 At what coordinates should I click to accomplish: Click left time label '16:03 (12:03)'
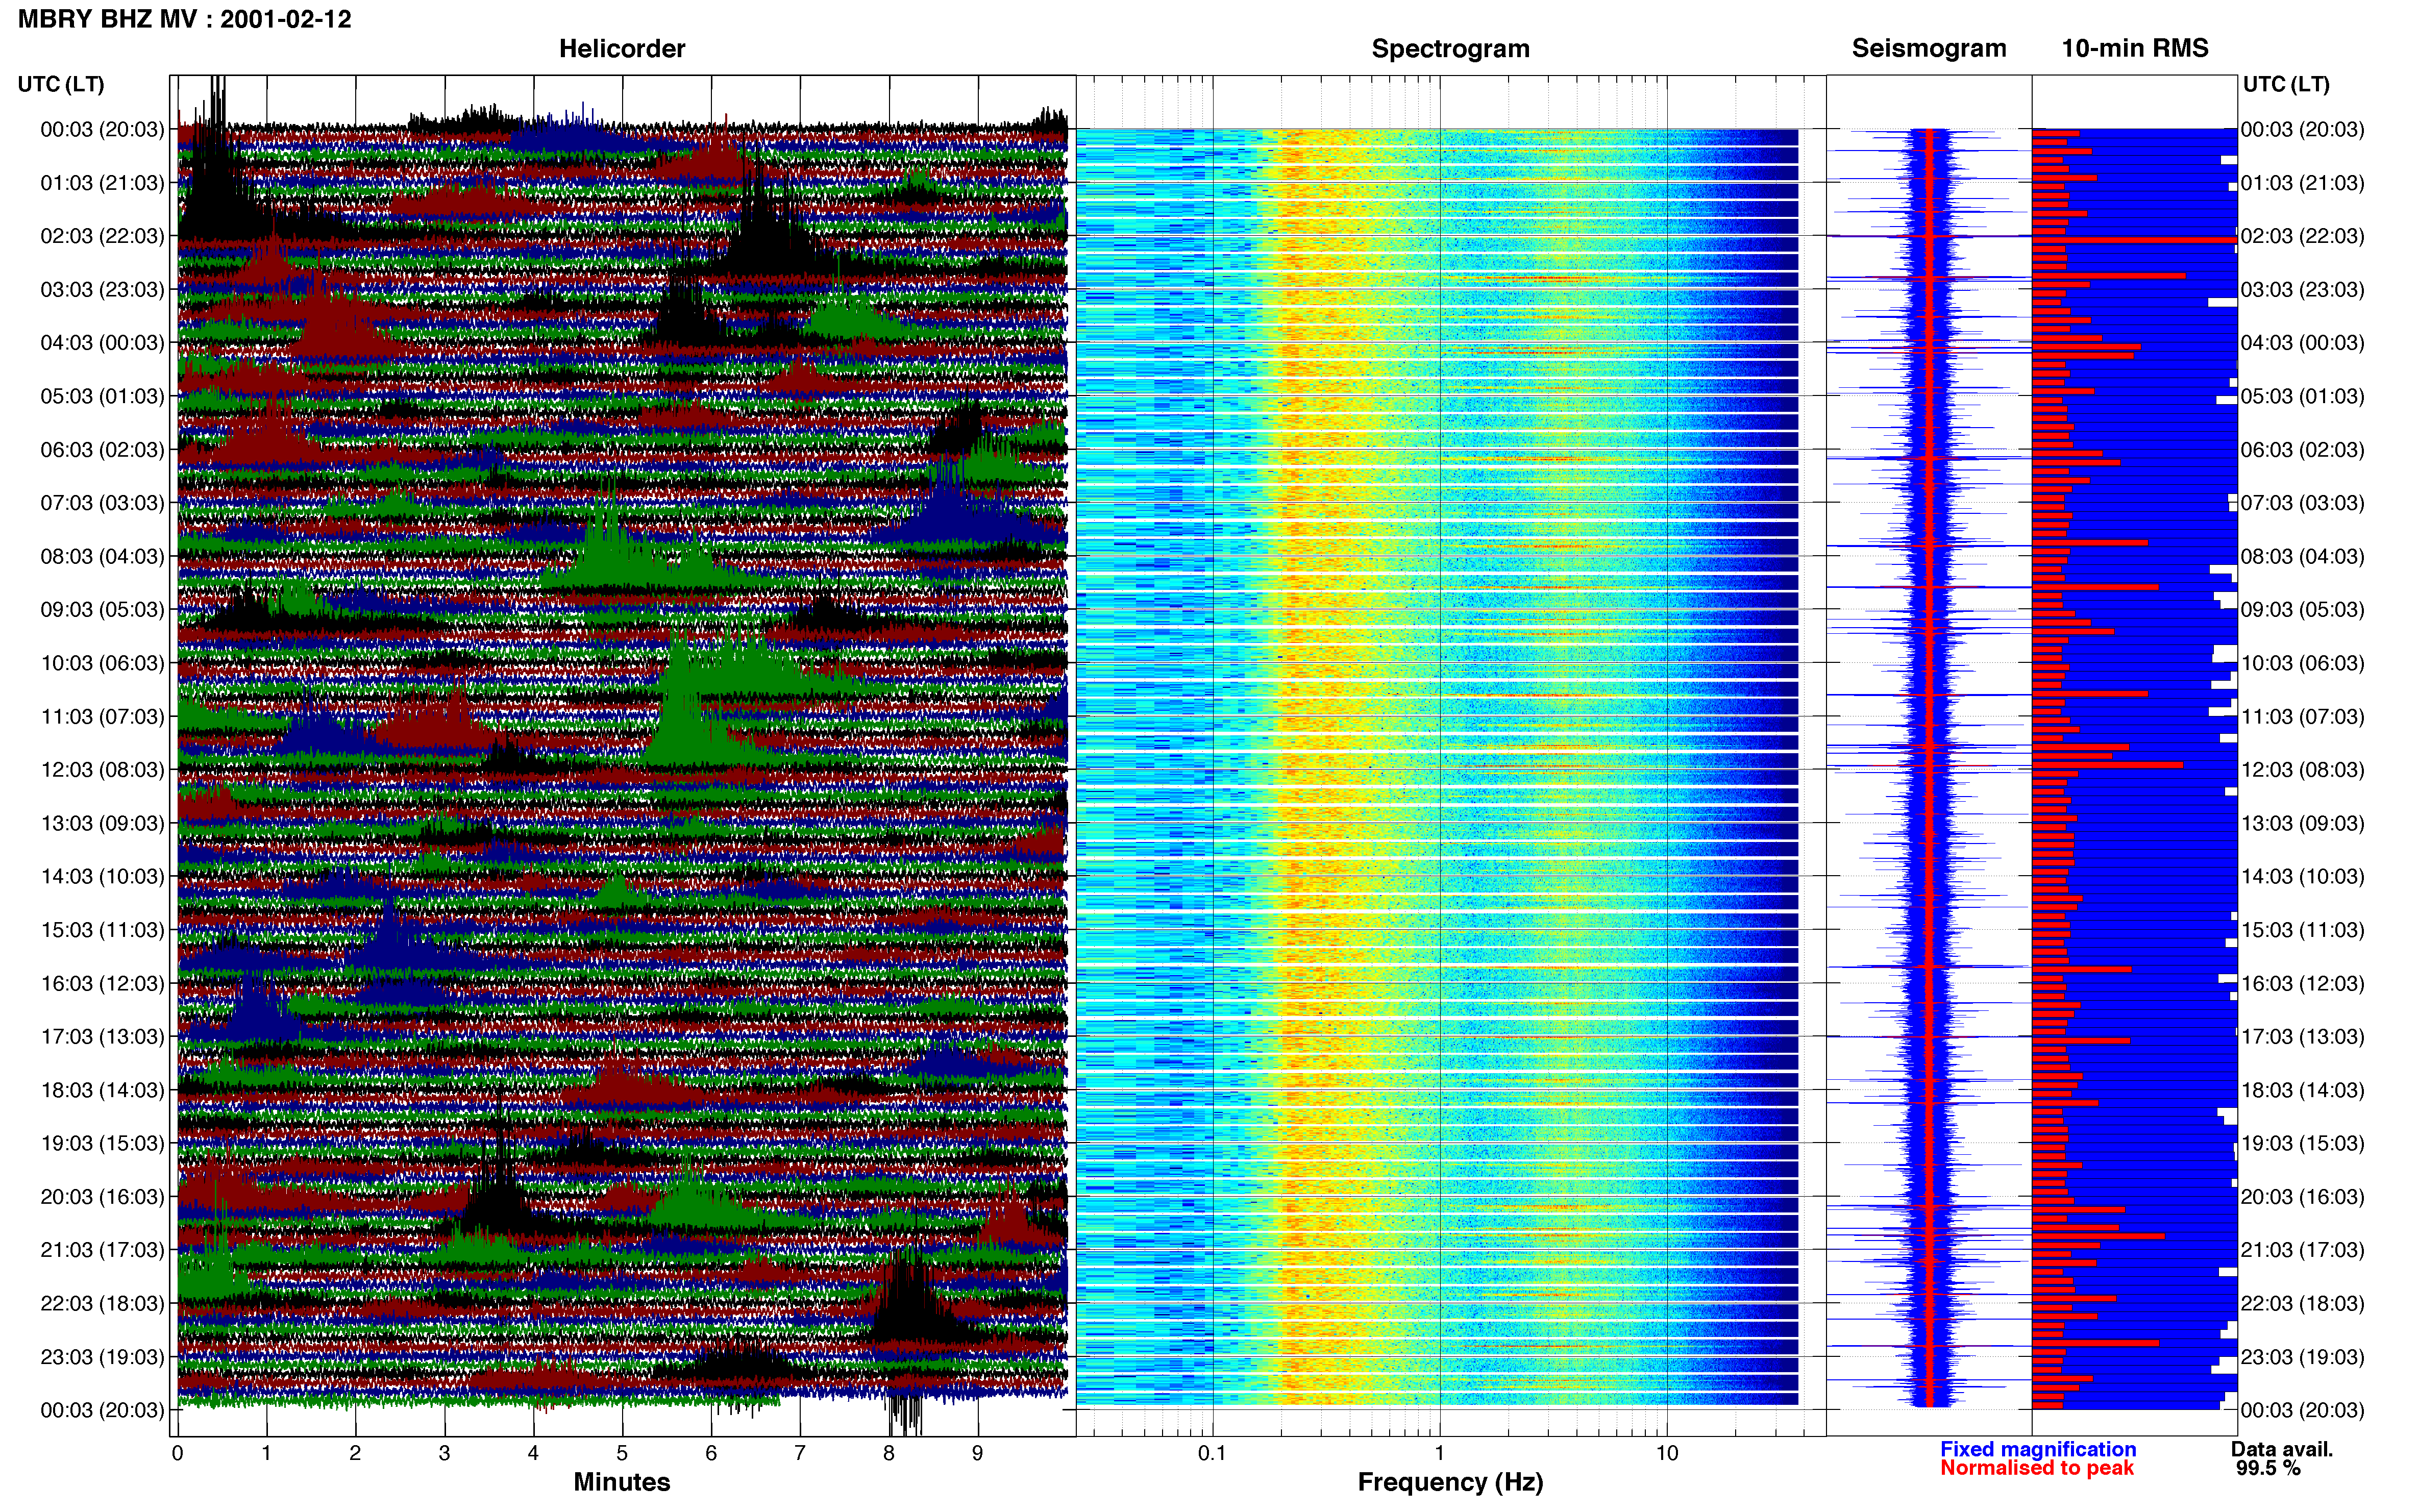[x=102, y=983]
